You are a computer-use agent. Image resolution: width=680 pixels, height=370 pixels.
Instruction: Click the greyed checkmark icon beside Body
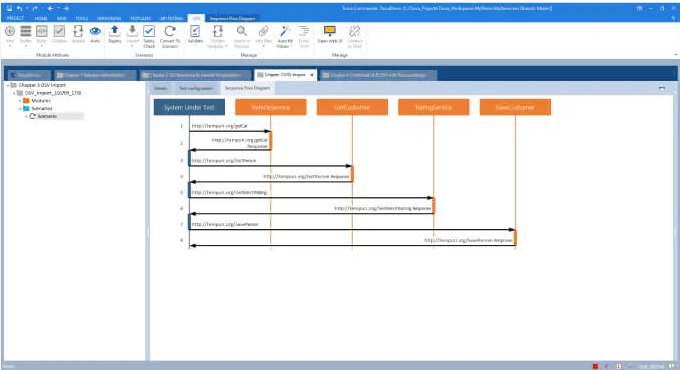click(59, 31)
